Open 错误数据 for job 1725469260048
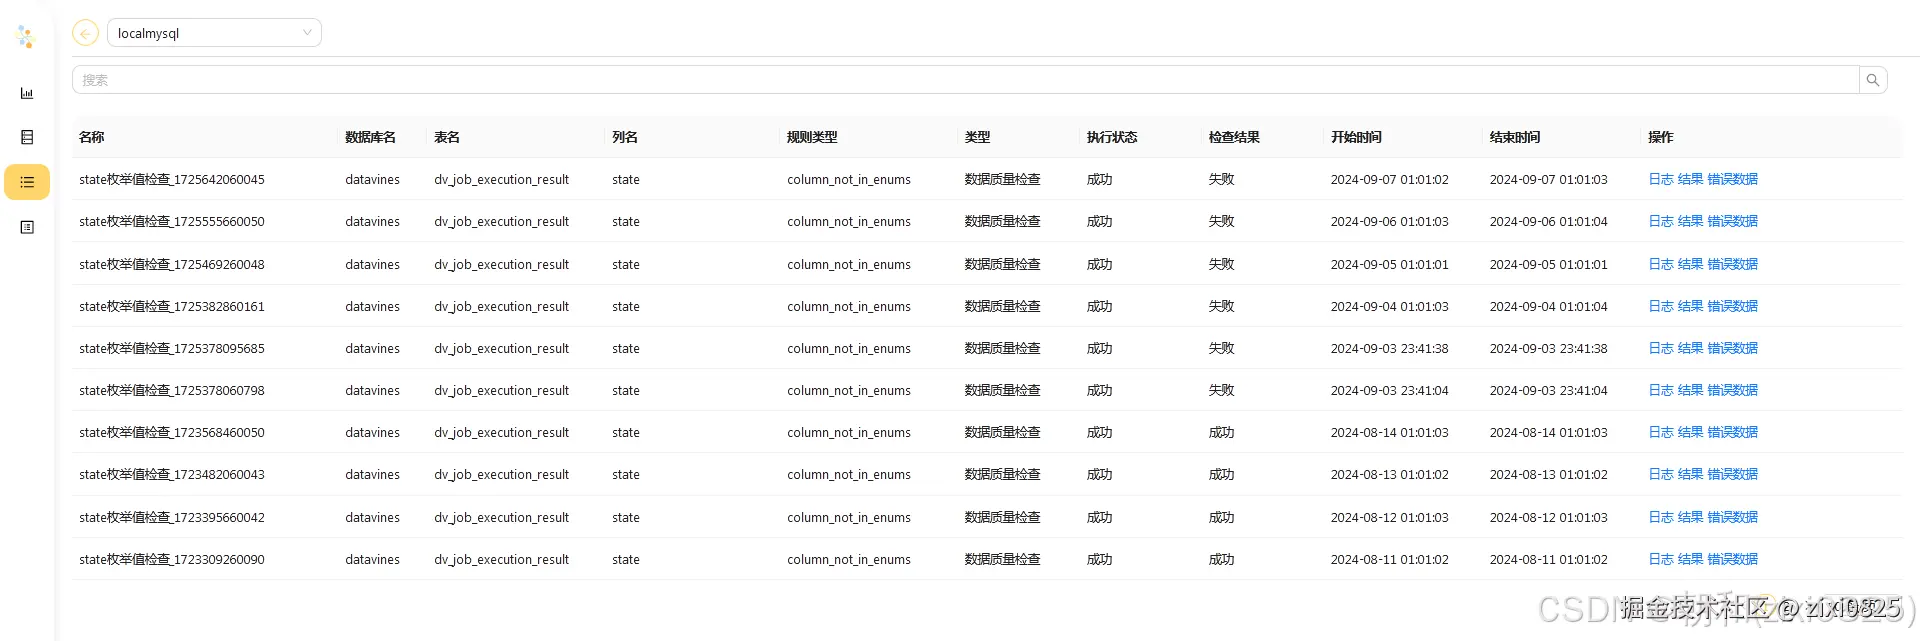This screenshot has width=1920, height=641. coord(1733,264)
